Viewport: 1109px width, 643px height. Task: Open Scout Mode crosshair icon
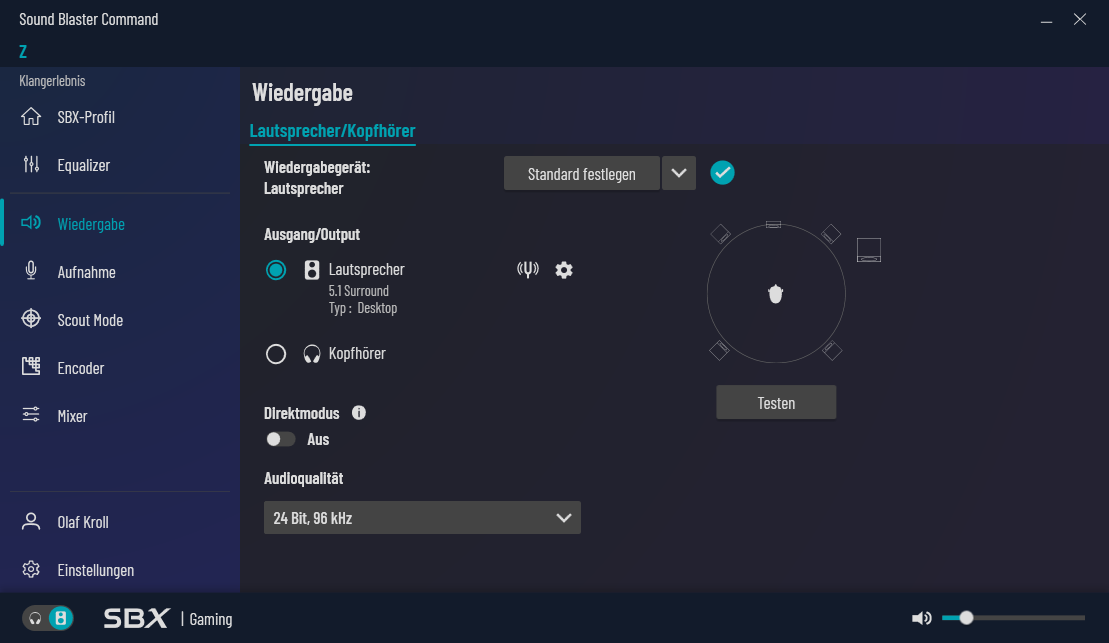point(31,319)
